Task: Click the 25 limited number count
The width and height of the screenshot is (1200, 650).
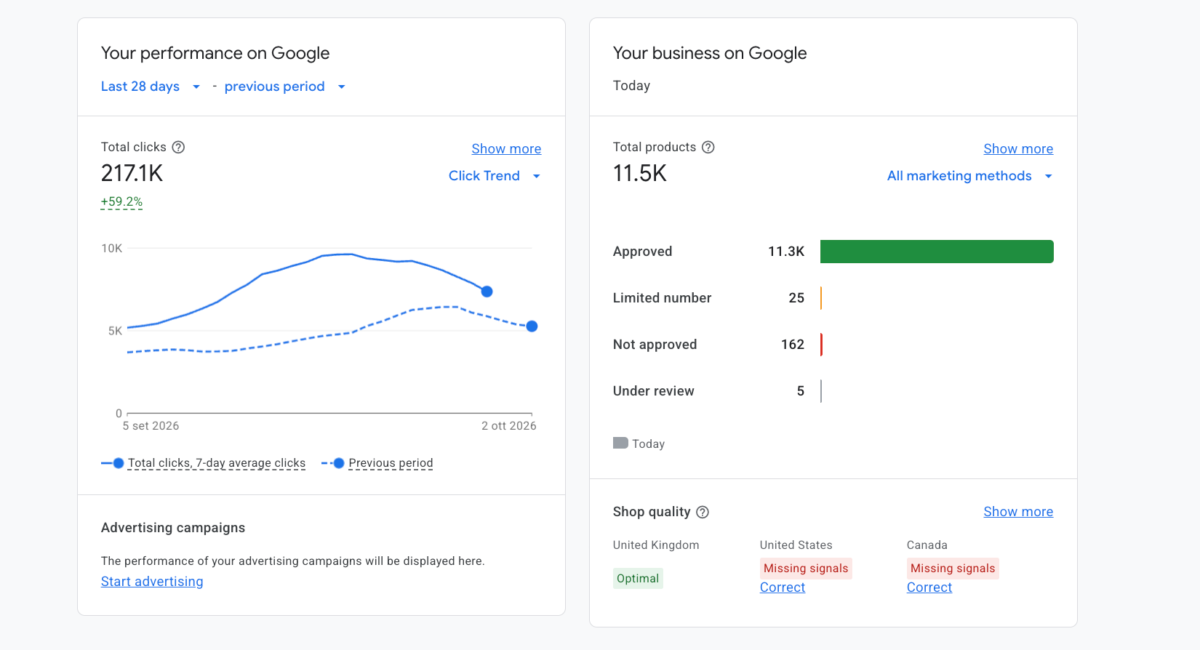Action: 796,298
